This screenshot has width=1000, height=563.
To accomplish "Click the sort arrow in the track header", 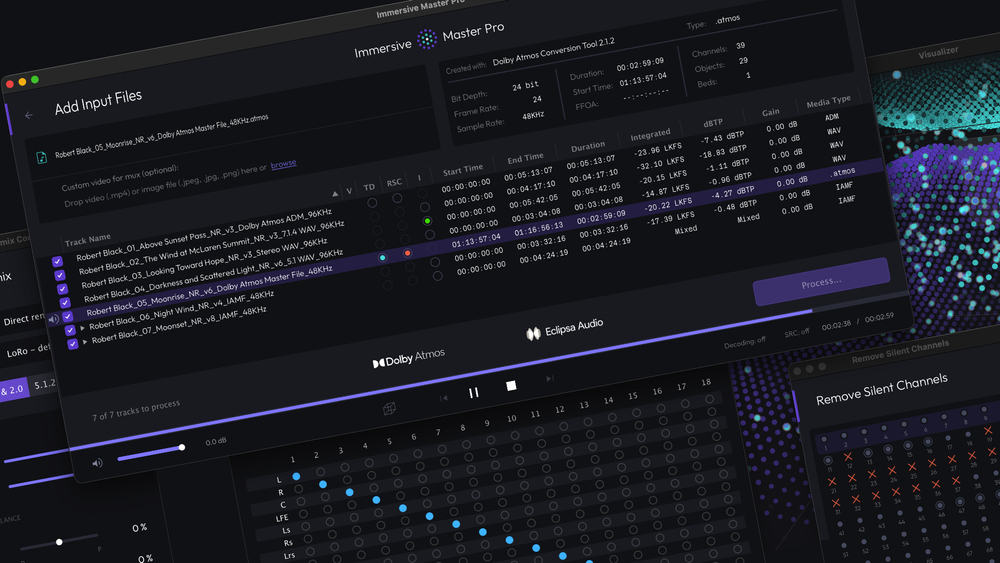I will [x=335, y=193].
